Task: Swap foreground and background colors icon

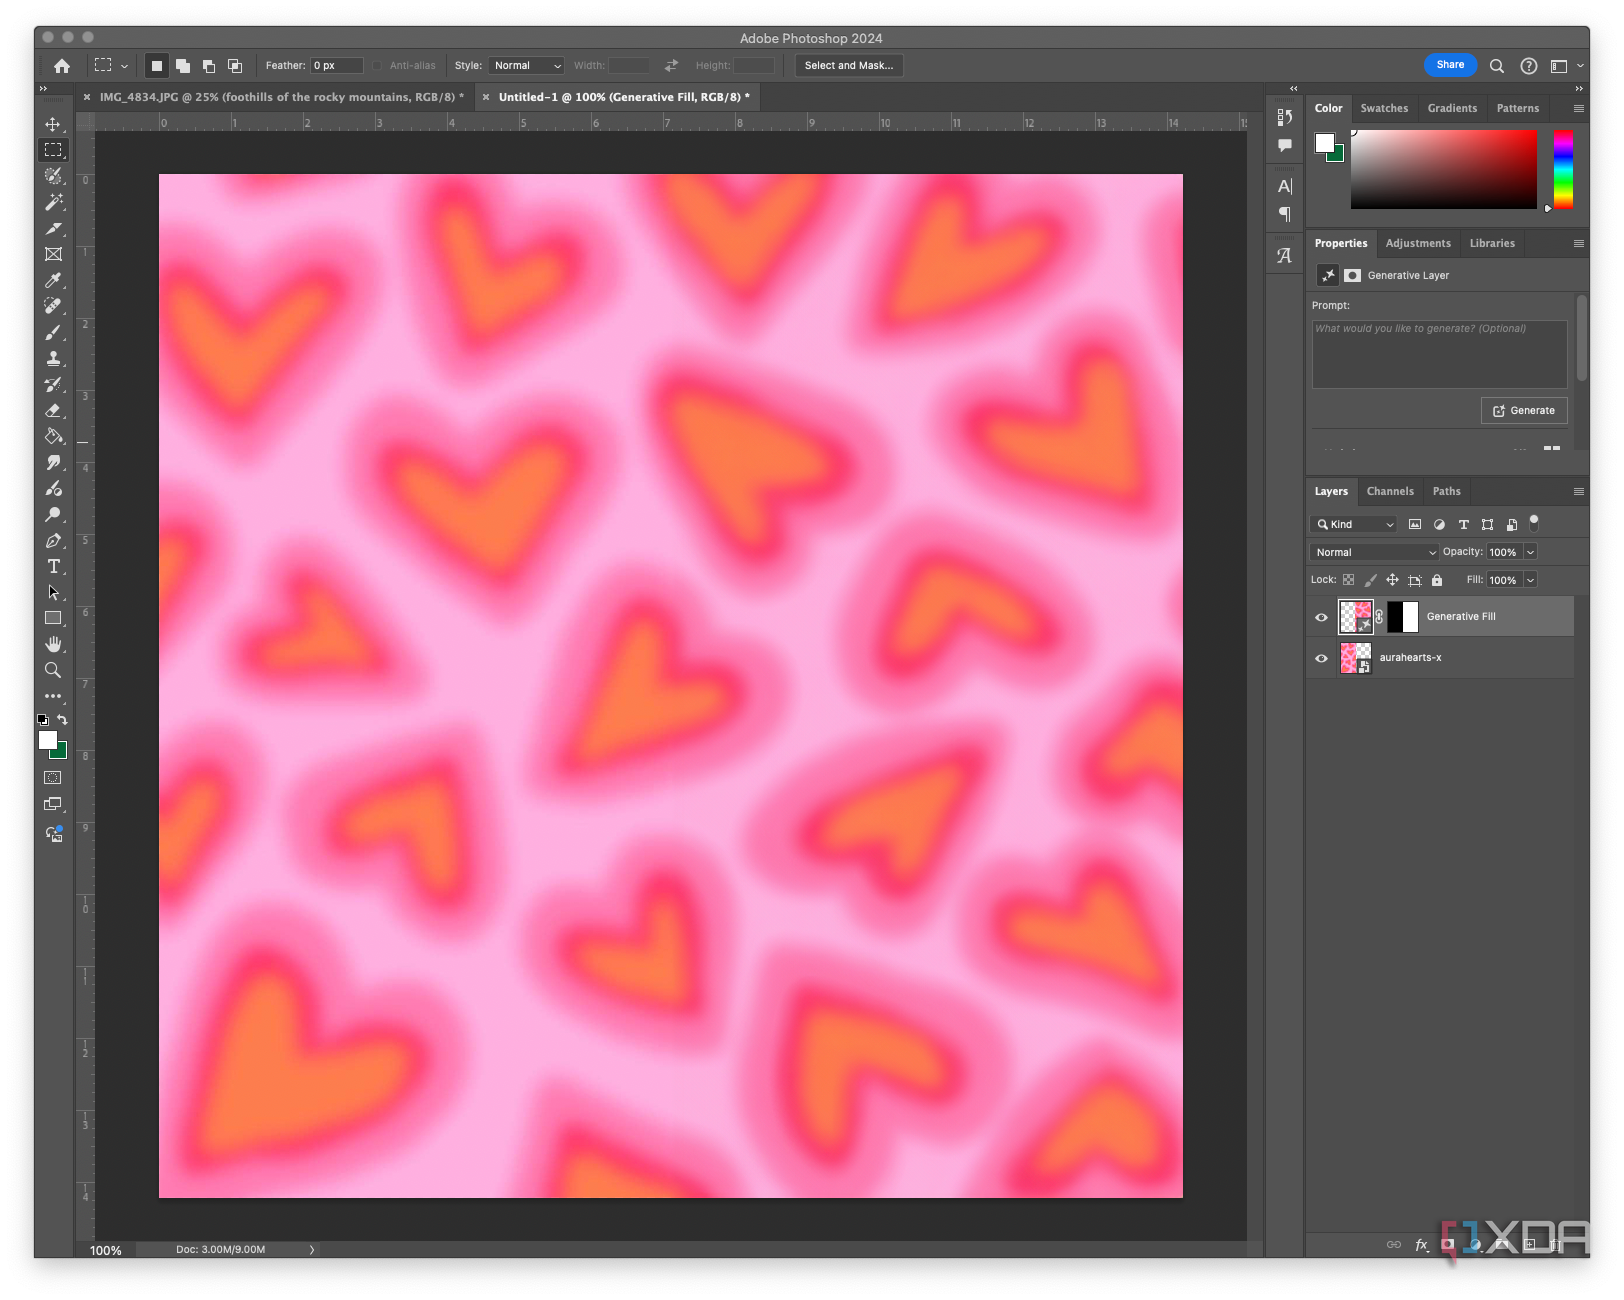Action: pyautogui.click(x=62, y=720)
